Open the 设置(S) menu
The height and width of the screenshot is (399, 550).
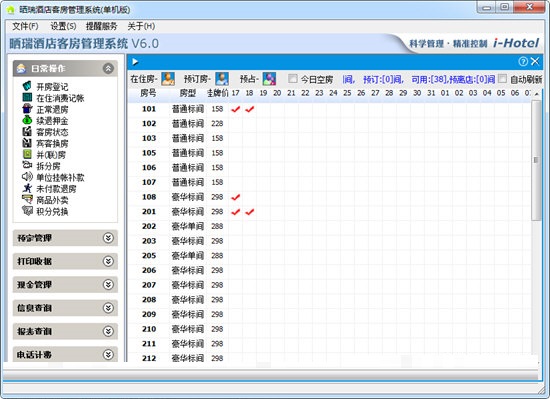click(x=63, y=26)
